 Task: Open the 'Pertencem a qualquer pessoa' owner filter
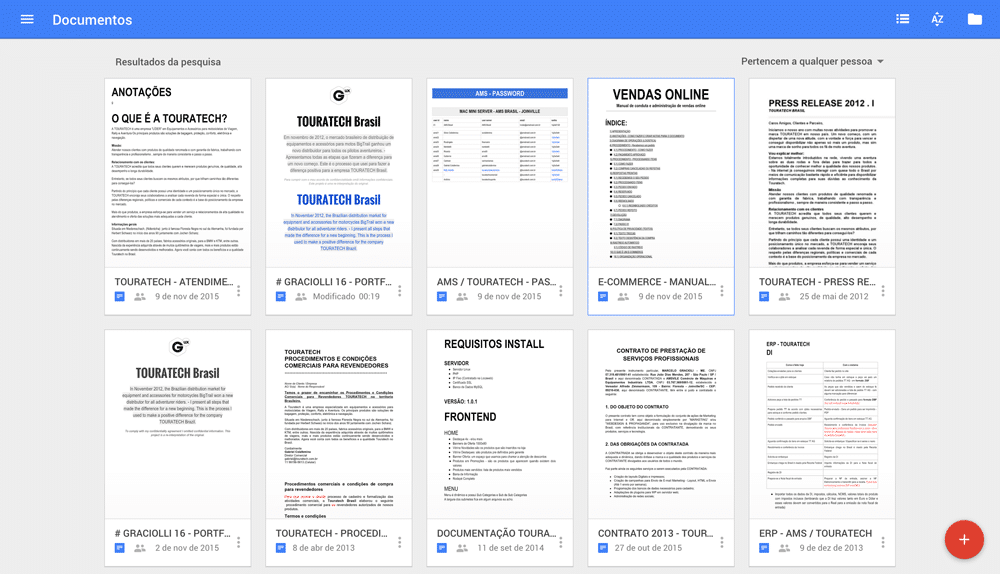click(812, 61)
